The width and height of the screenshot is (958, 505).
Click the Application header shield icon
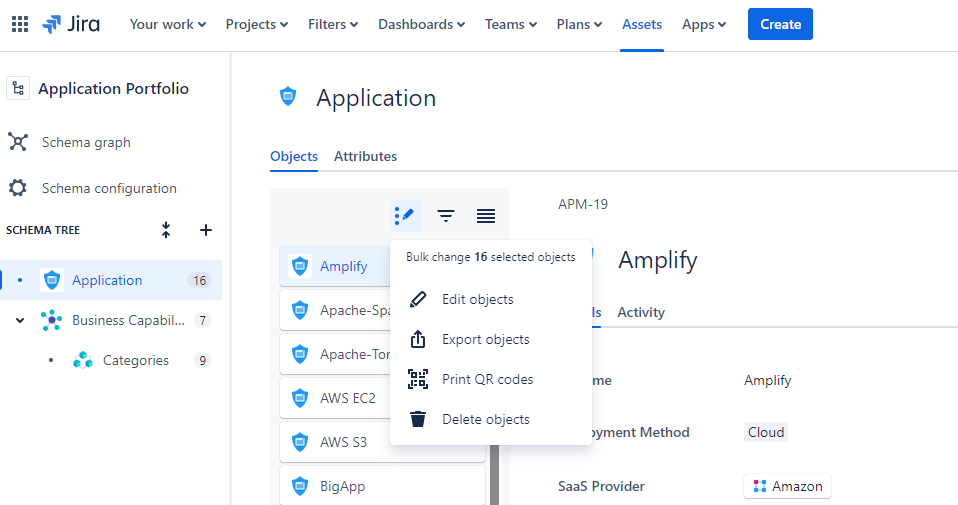point(288,96)
